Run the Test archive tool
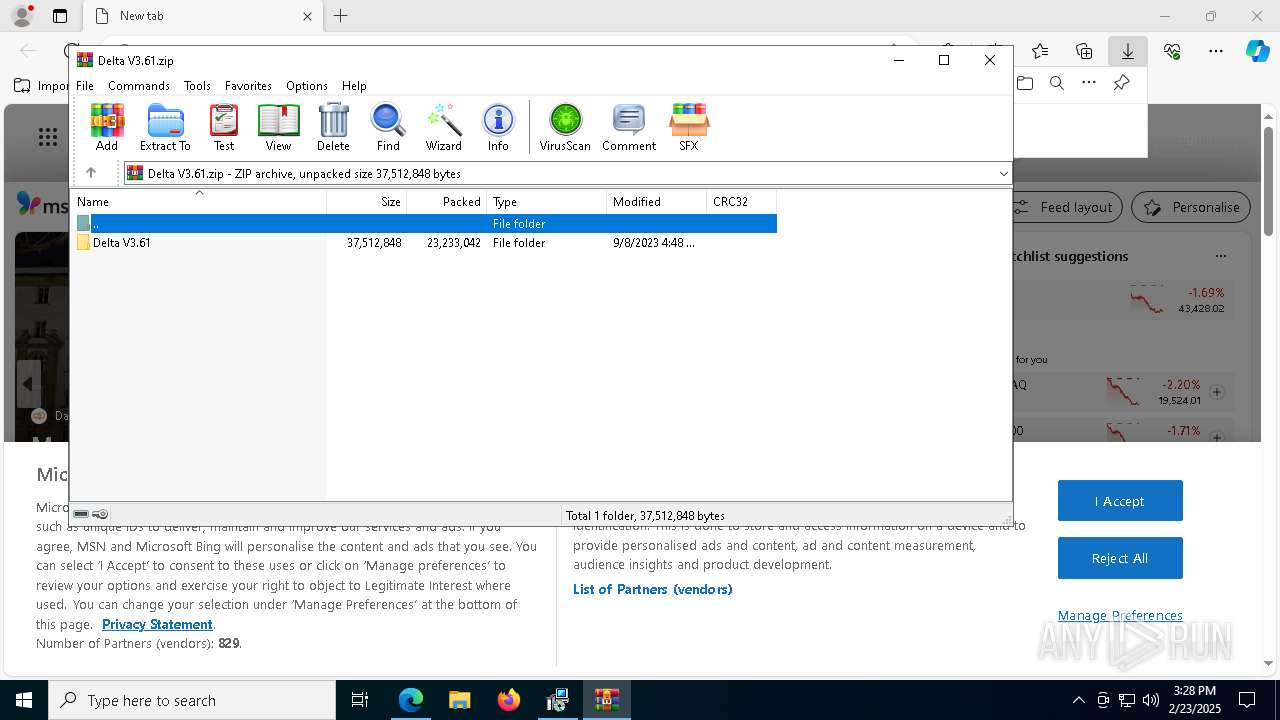 (x=224, y=127)
